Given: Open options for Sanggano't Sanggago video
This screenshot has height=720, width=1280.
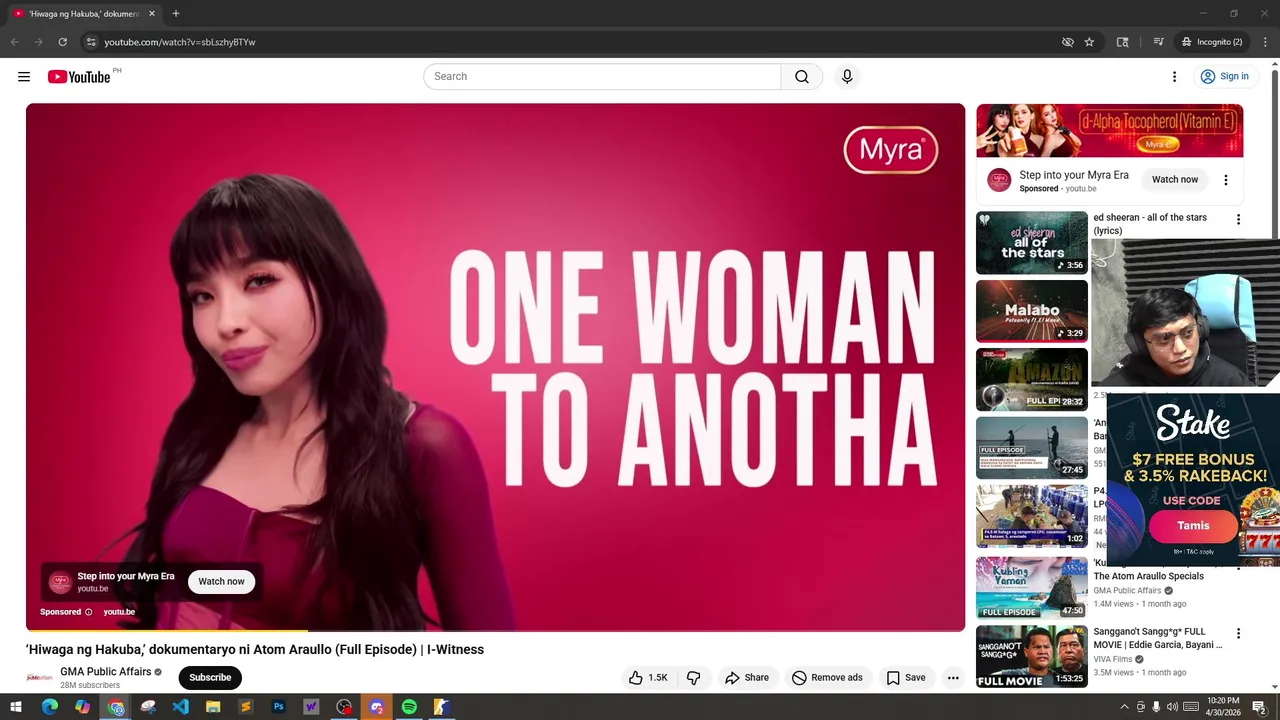Looking at the screenshot, I should click(x=1238, y=634).
